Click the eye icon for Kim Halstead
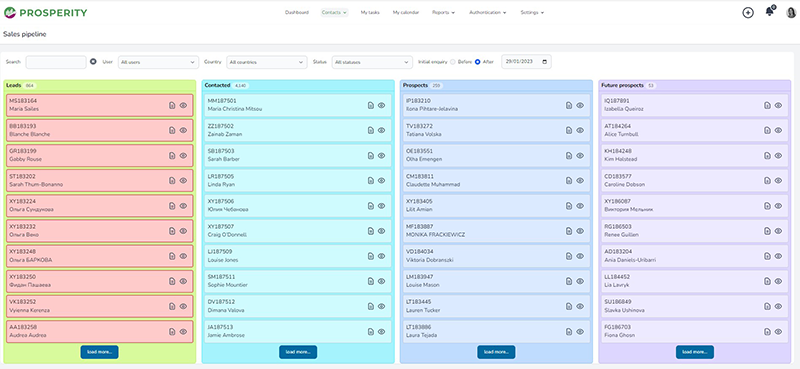This screenshot has height=369, width=800. [x=778, y=156]
